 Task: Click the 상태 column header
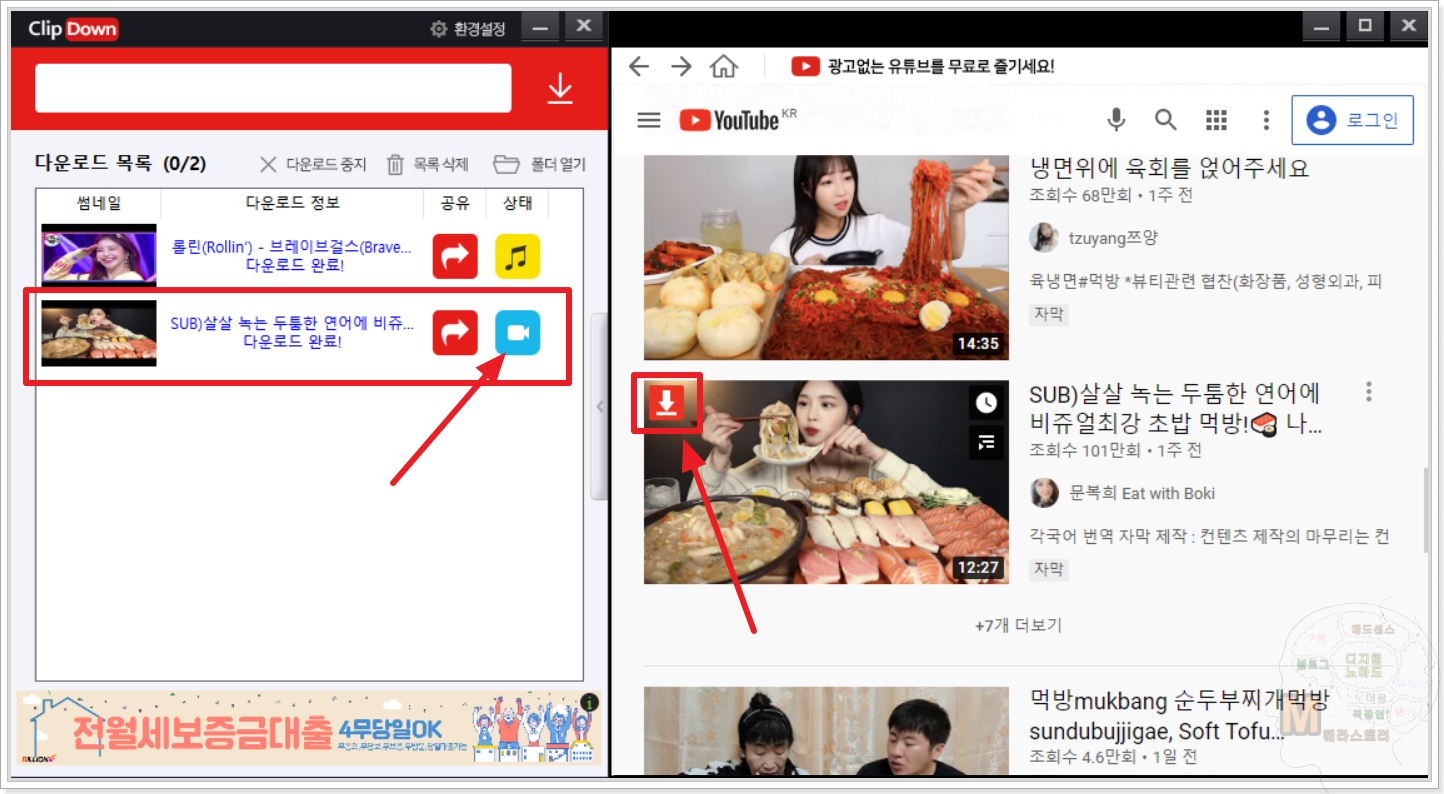coord(517,203)
